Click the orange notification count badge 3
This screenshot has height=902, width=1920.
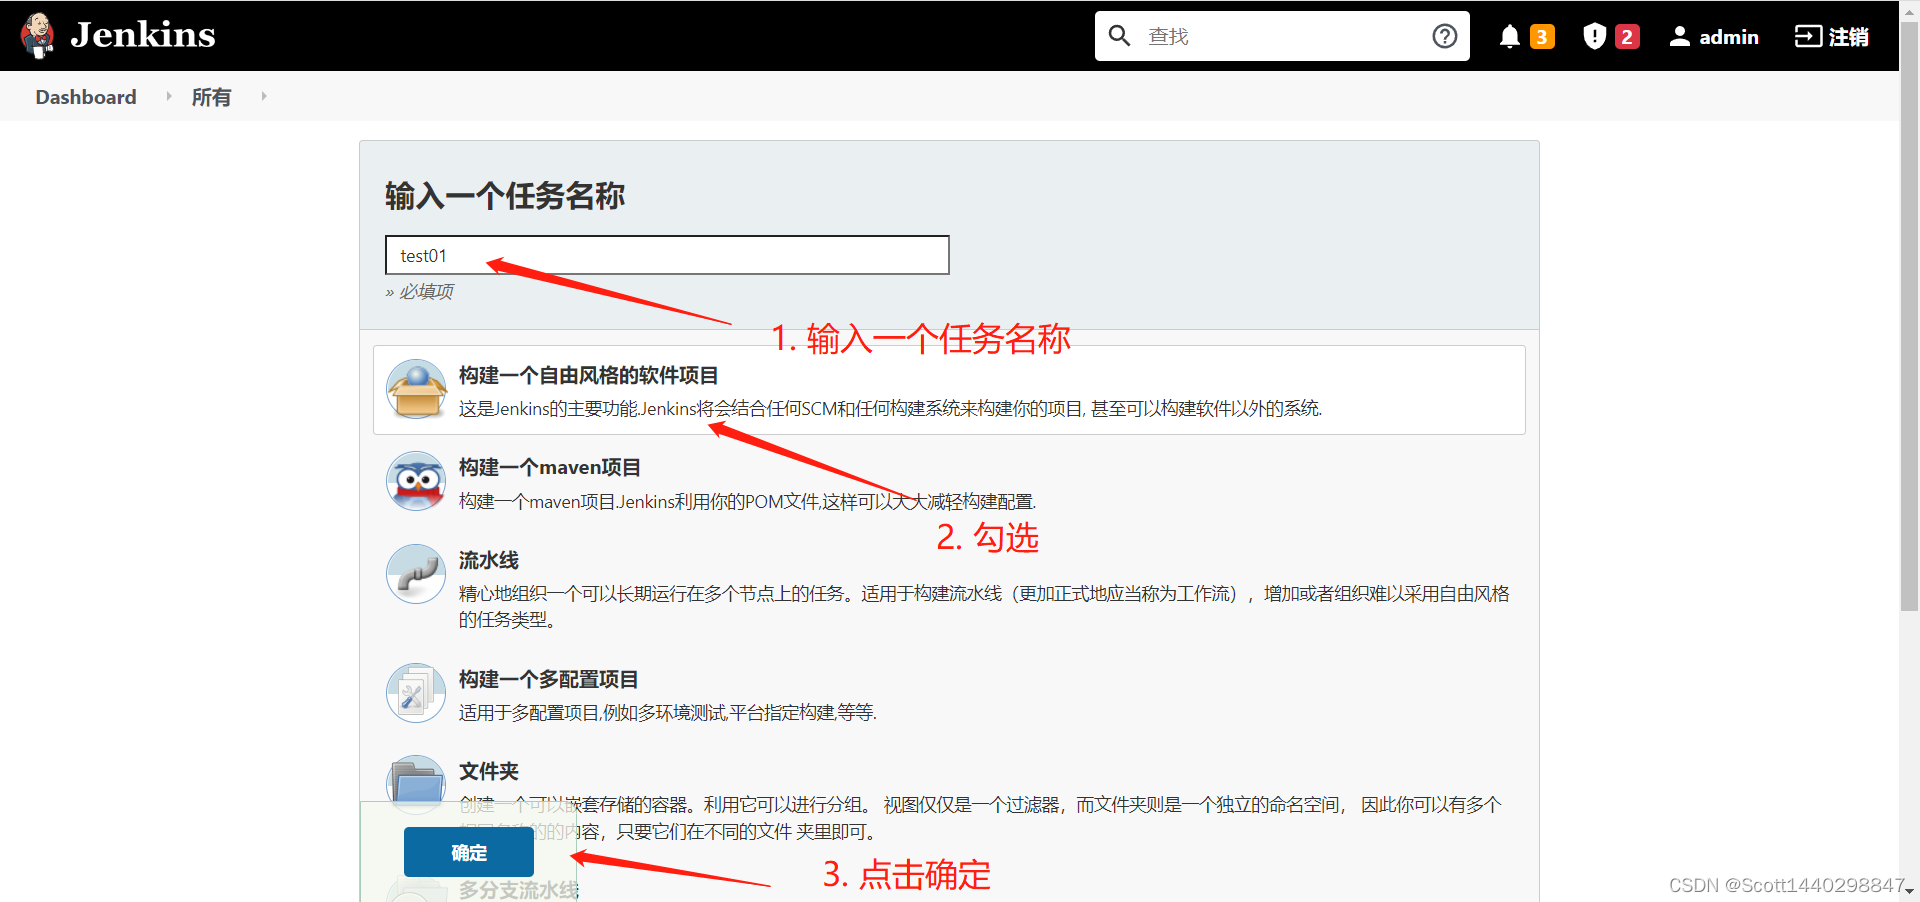[x=1542, y=37]
